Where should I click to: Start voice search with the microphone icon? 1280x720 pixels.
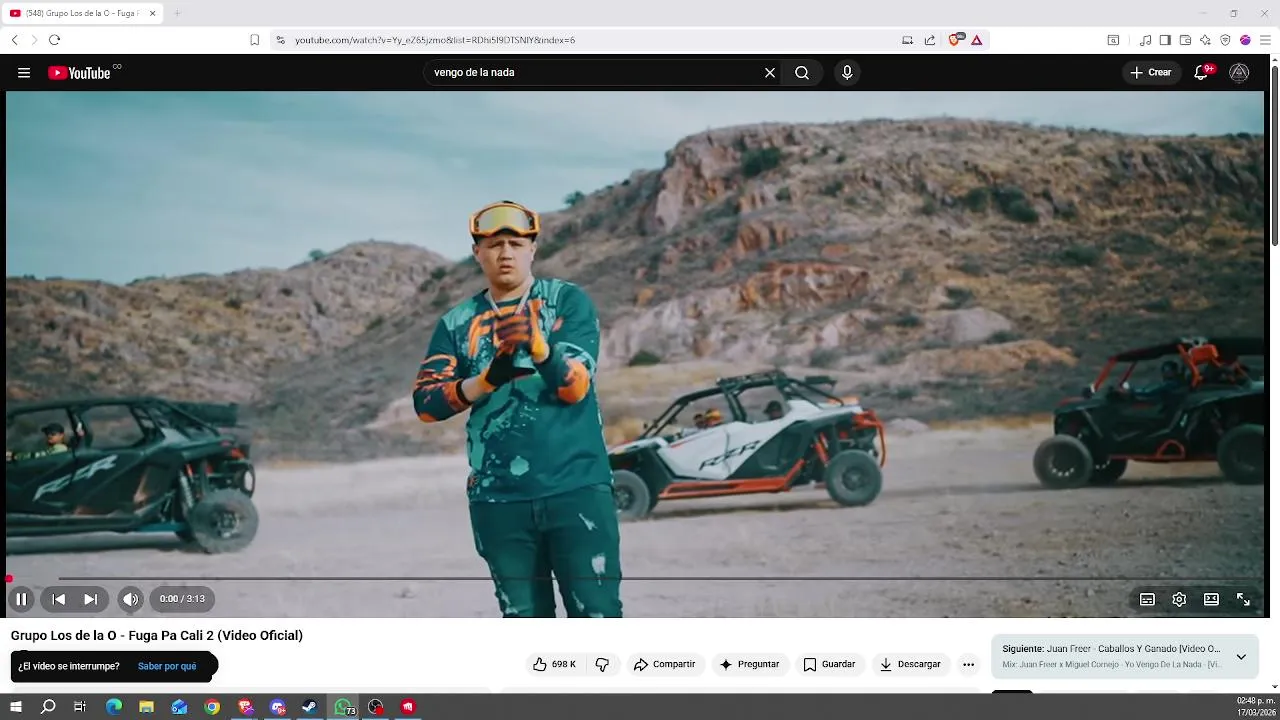click(x=847, y=73)
